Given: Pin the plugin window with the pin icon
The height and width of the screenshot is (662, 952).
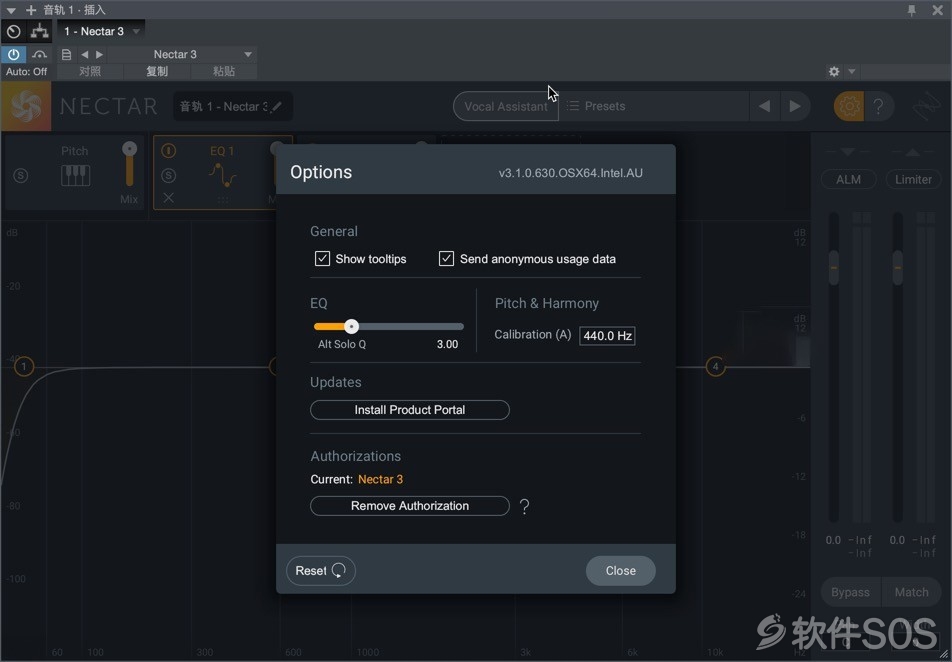Looking at the screenshot, I should point(911,10).
